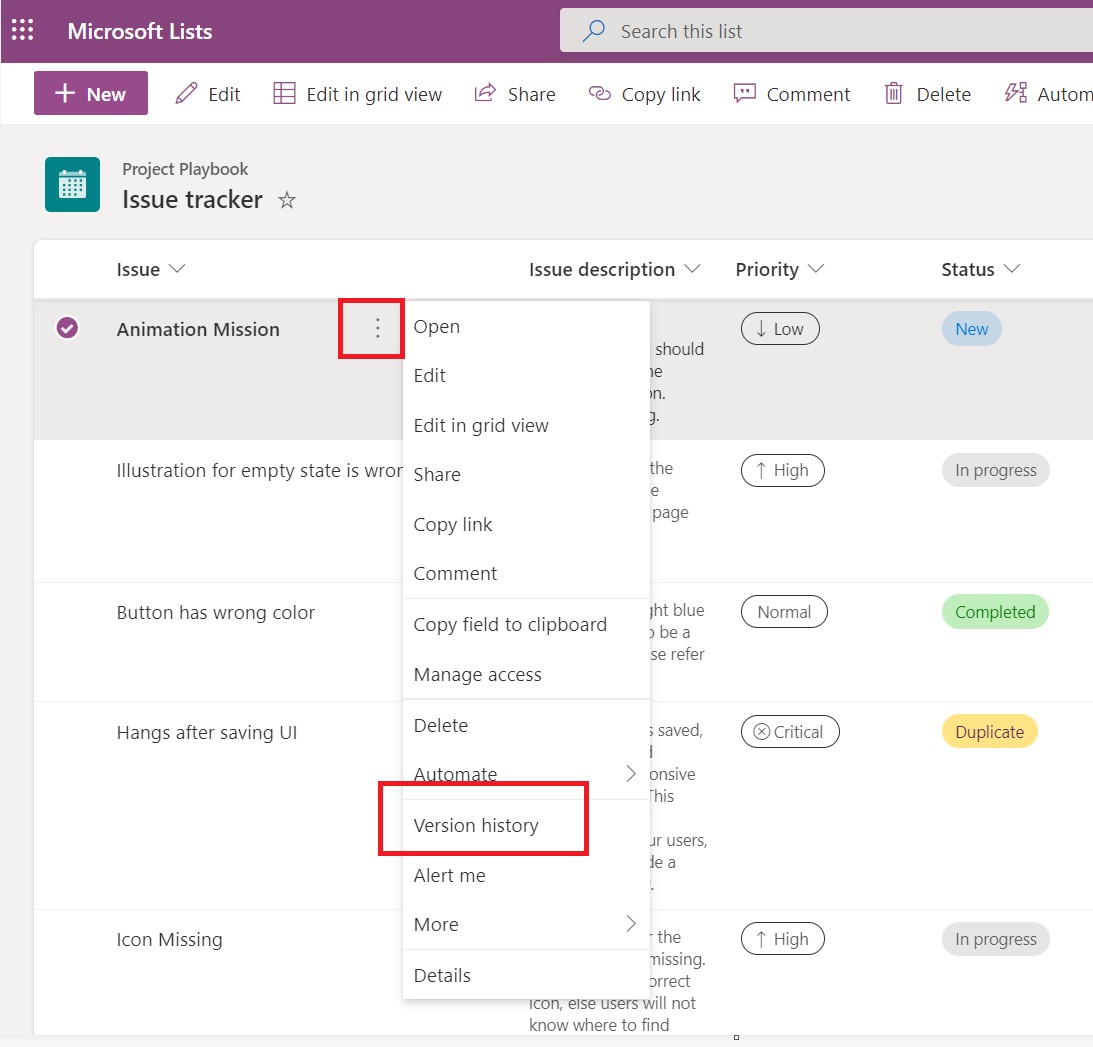Image resolution: width=1093 pixels, height=1047 pixels.
Task: Expand the Priority column header menu
Action: [x=816, y=269]
